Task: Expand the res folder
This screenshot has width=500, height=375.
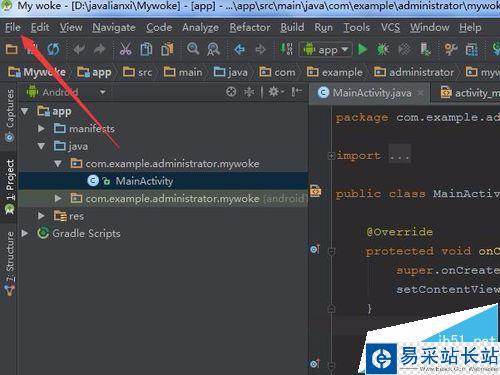Action: tap(41, 216)
